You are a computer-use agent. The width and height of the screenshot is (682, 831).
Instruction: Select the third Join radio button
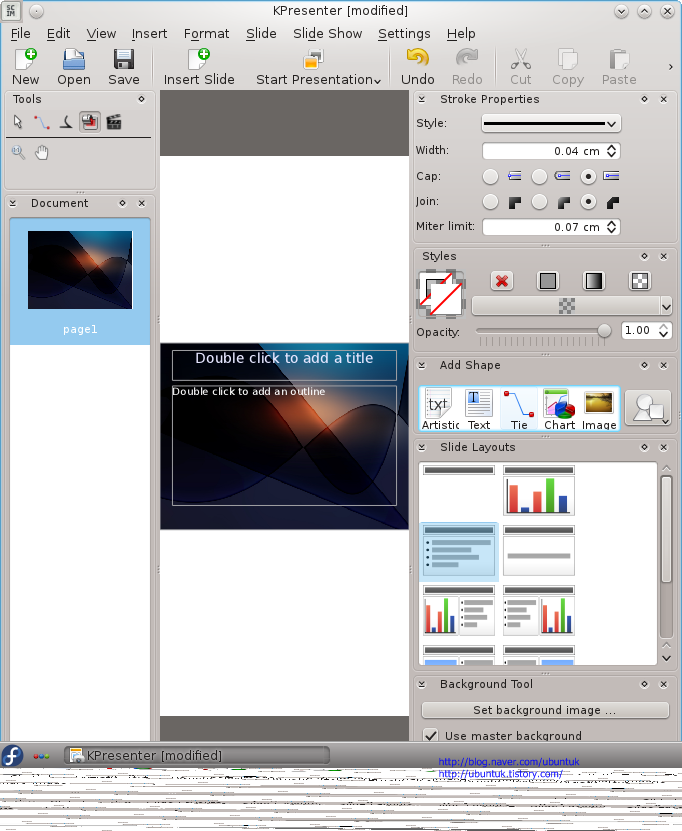(x=588, y=202)
